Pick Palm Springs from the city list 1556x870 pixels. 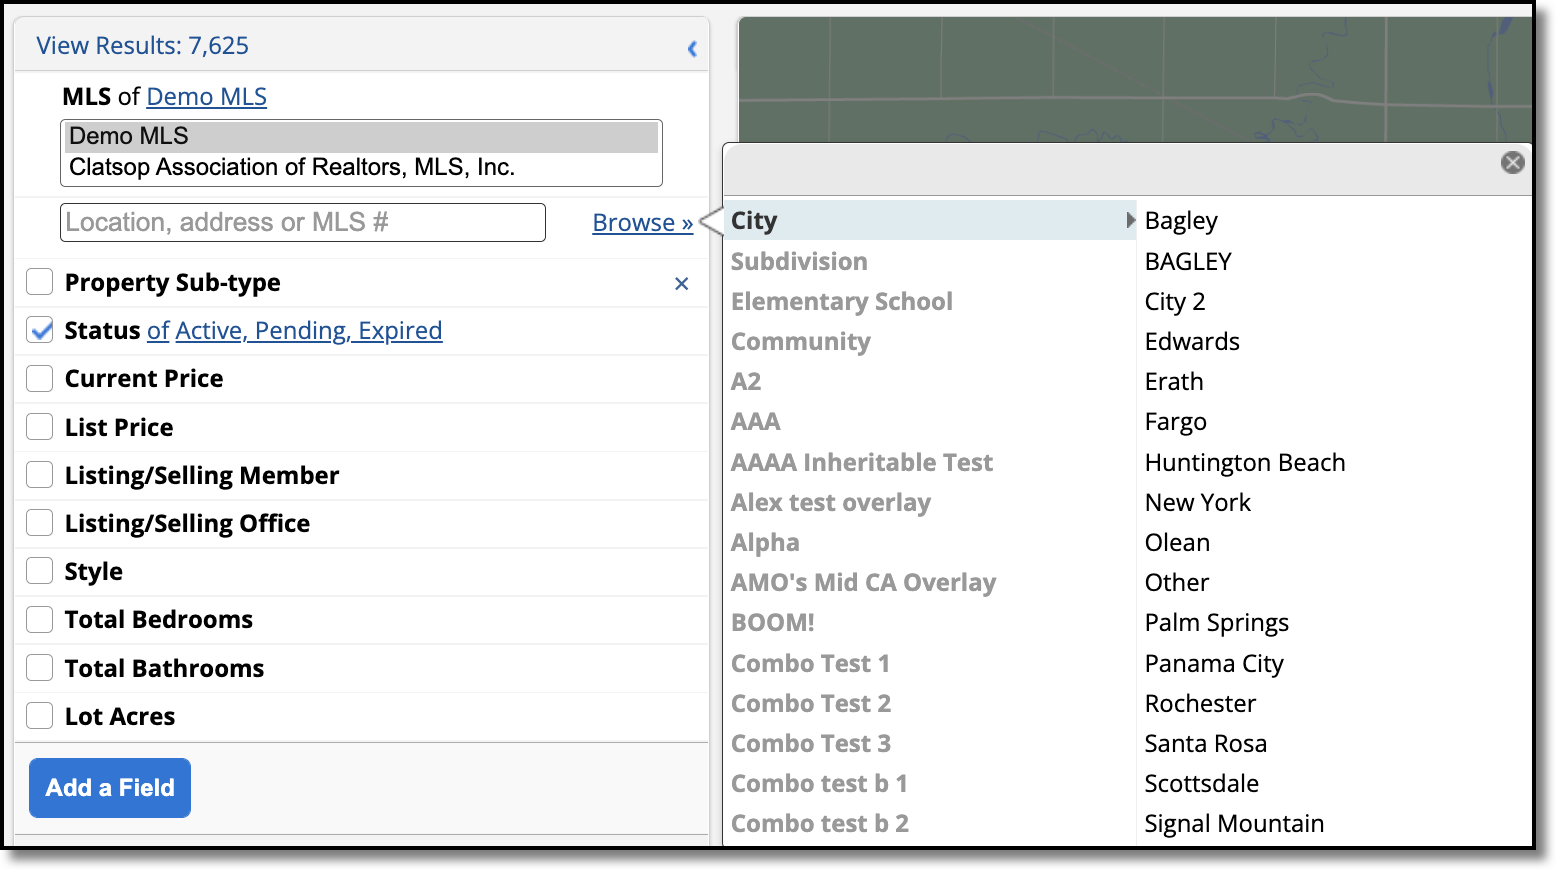pos(1217,622)
